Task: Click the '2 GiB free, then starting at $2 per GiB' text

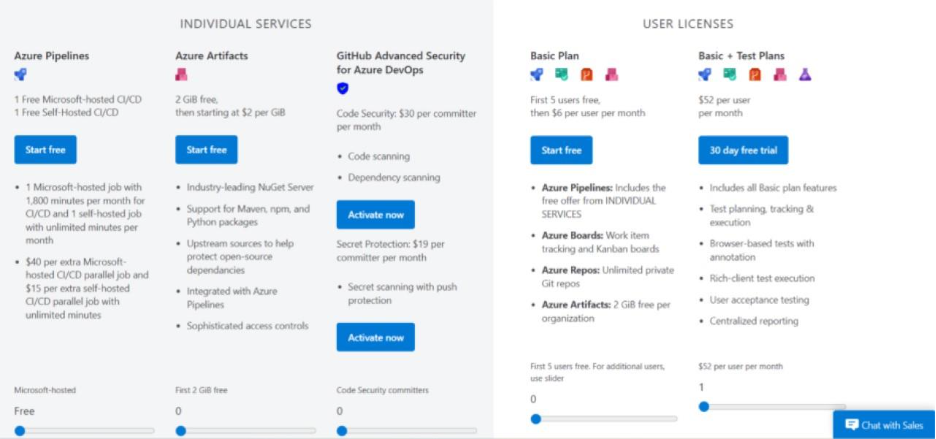Action: coord(230,106)
